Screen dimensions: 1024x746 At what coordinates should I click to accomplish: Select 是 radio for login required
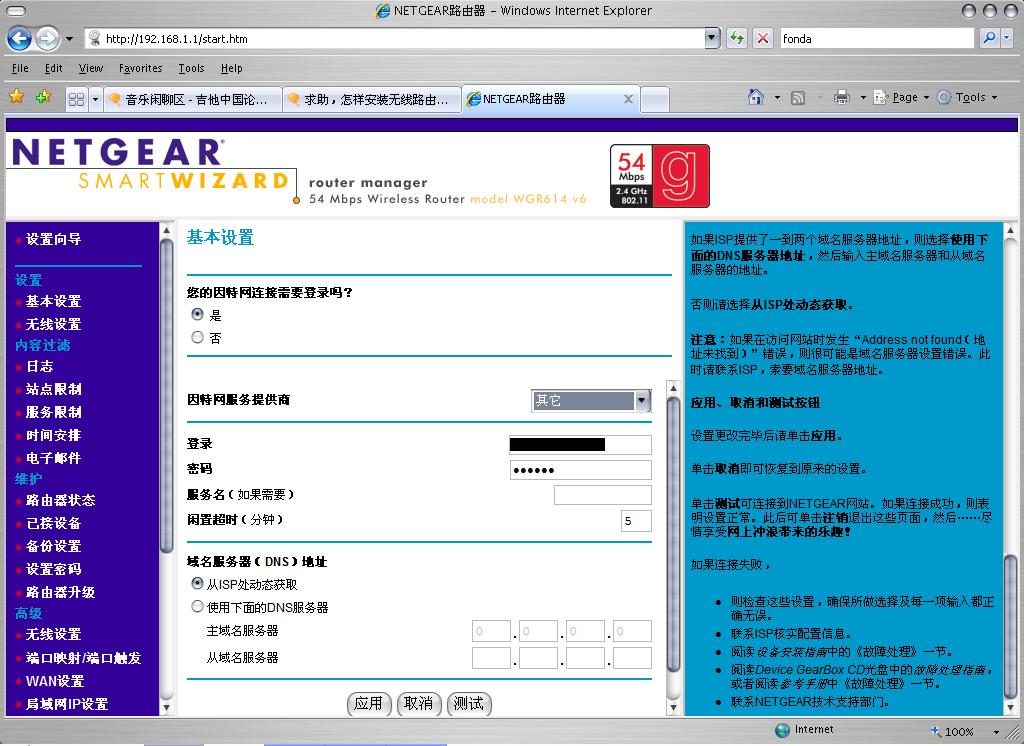(197, 314)
